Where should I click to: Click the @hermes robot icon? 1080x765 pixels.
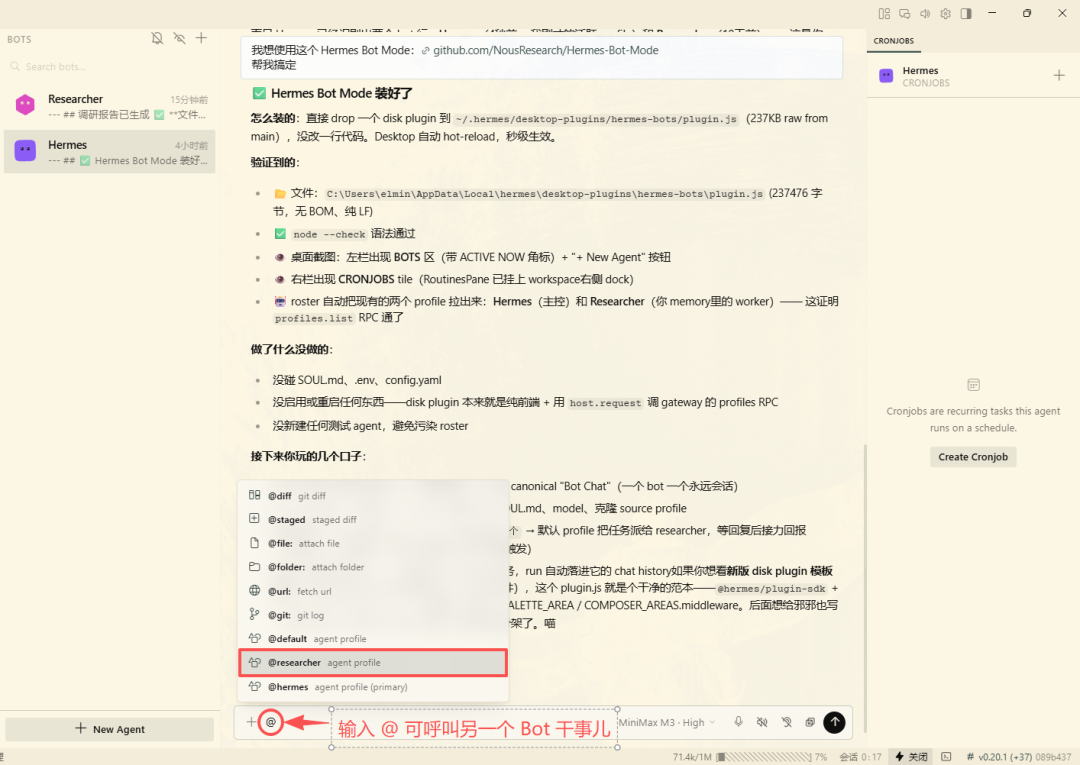(254, 686)
